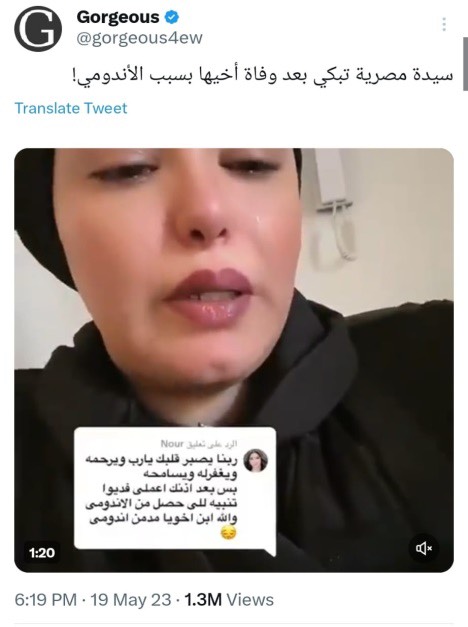Click the 6:19 PM timestamp
The width and height of the screenshot is (468, 627).
pyautogui.click(x=45, y=600)
